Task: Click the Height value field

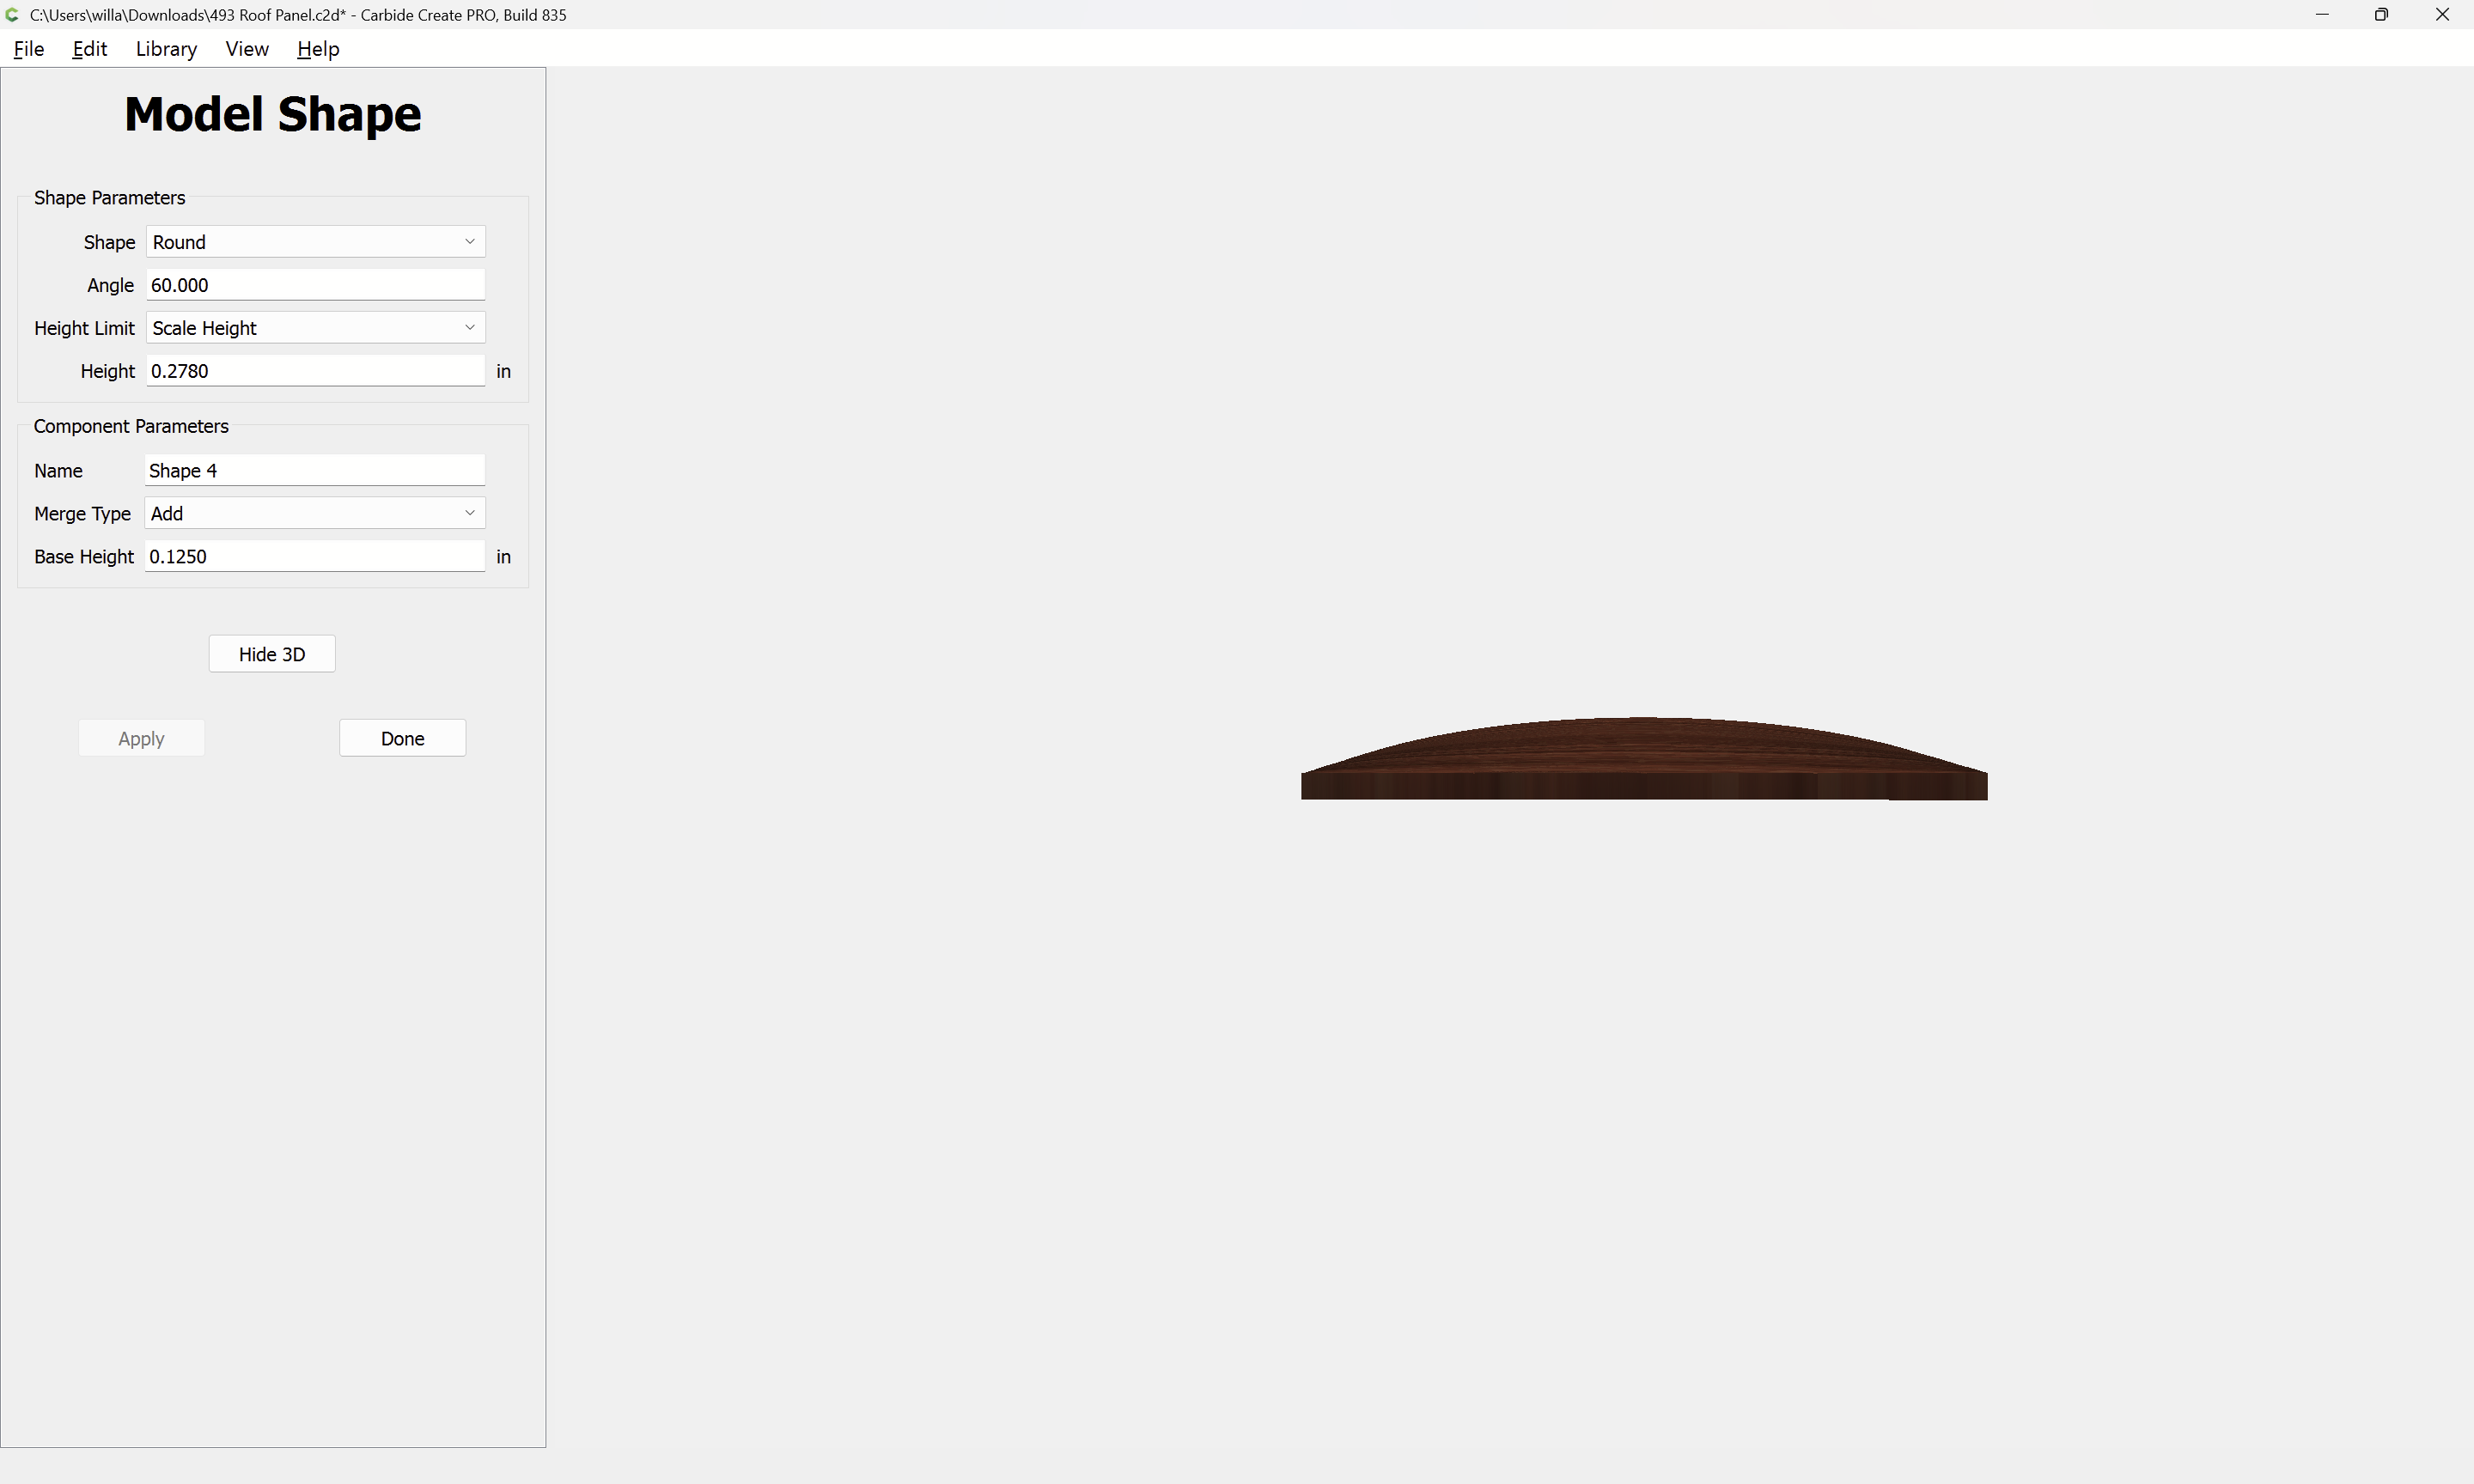Action: pyautogui.click(x=315, y=371)
